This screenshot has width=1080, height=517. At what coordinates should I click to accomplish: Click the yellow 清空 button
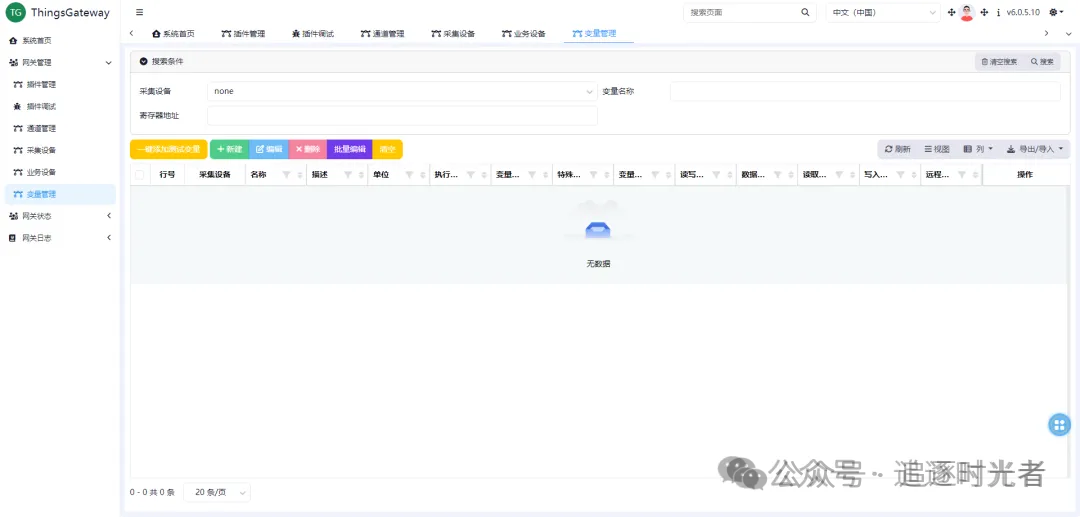(388, 149)
